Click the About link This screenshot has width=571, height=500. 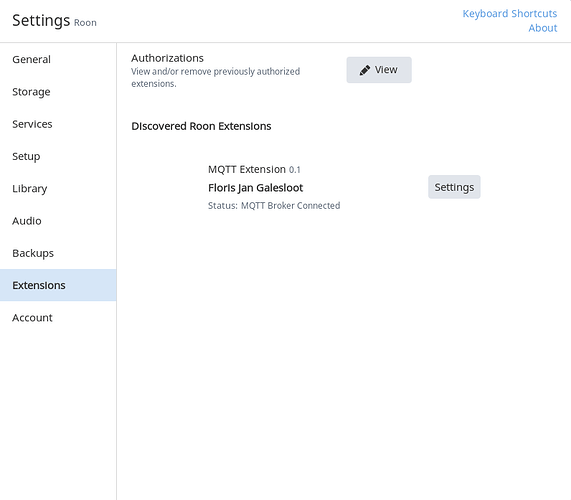pyautogui.click(x=543, y=28)
